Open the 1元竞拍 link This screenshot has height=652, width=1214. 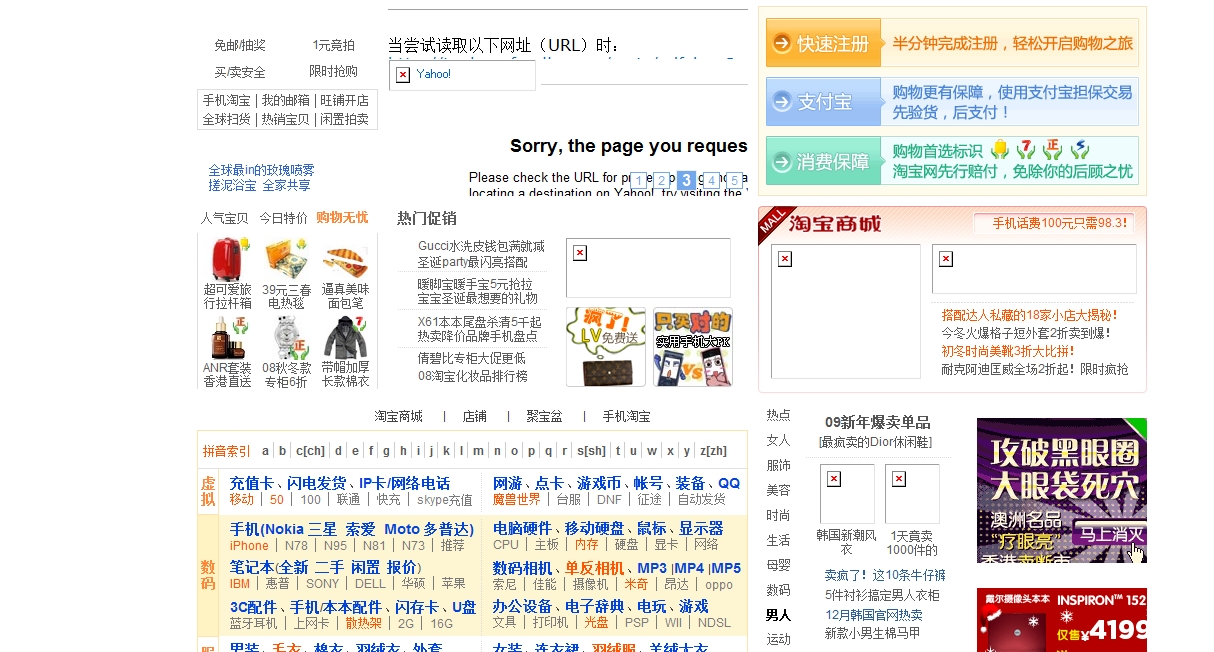click(333, 45)
